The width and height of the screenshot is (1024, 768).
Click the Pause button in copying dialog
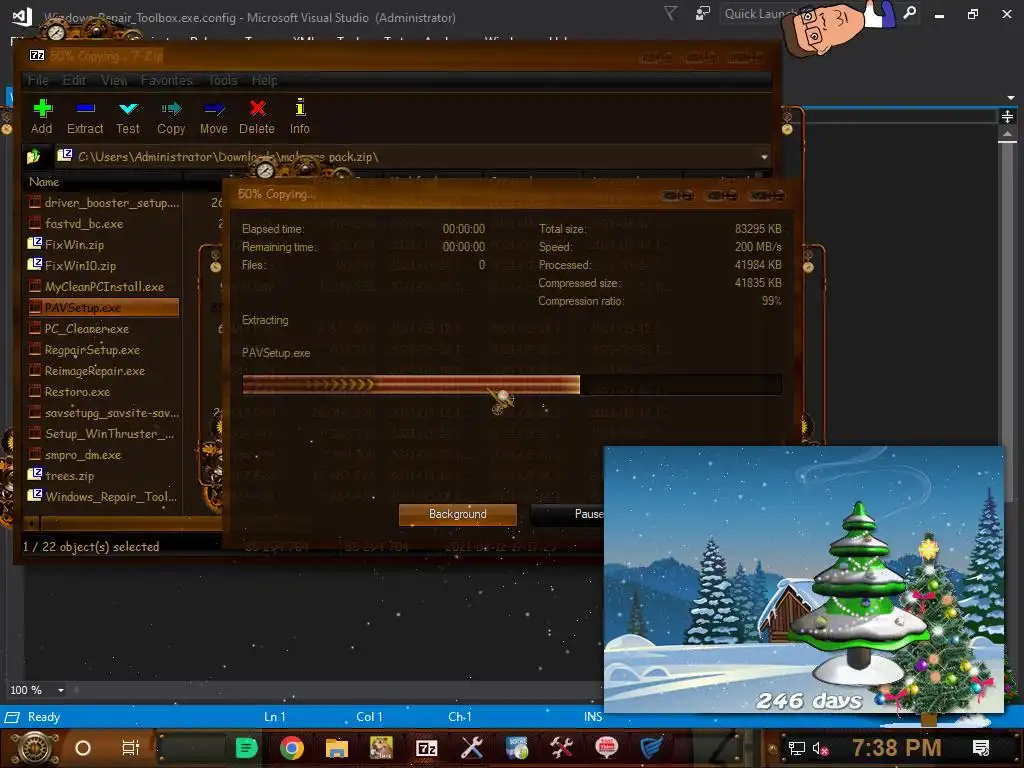click(x=569, y=514)
